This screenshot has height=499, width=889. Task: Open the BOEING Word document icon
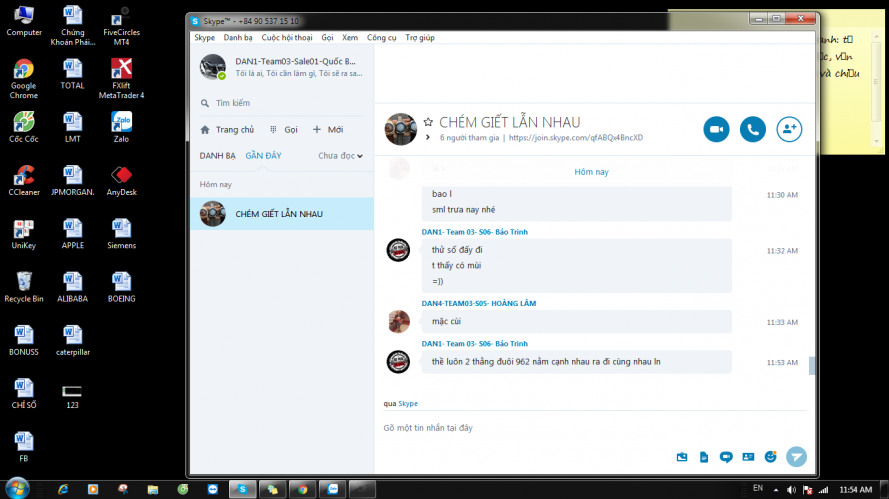[x=121, y=287]
